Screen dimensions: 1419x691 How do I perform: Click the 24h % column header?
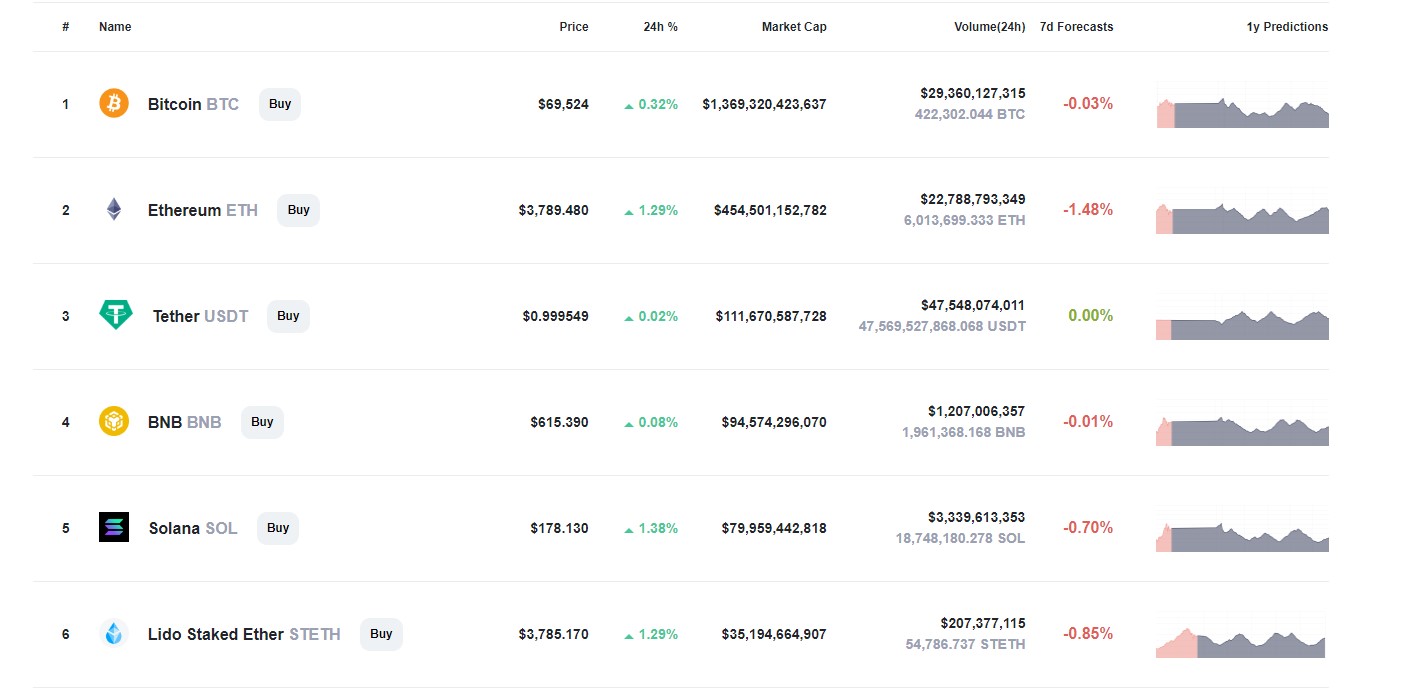(x=659, y=27)
